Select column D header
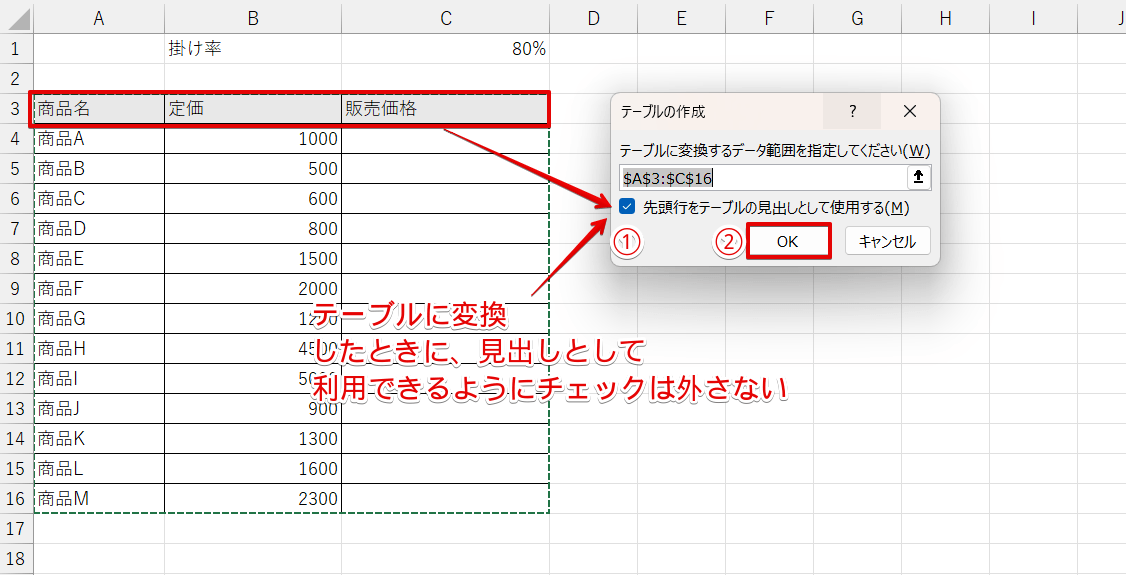 tap(594, 19)
